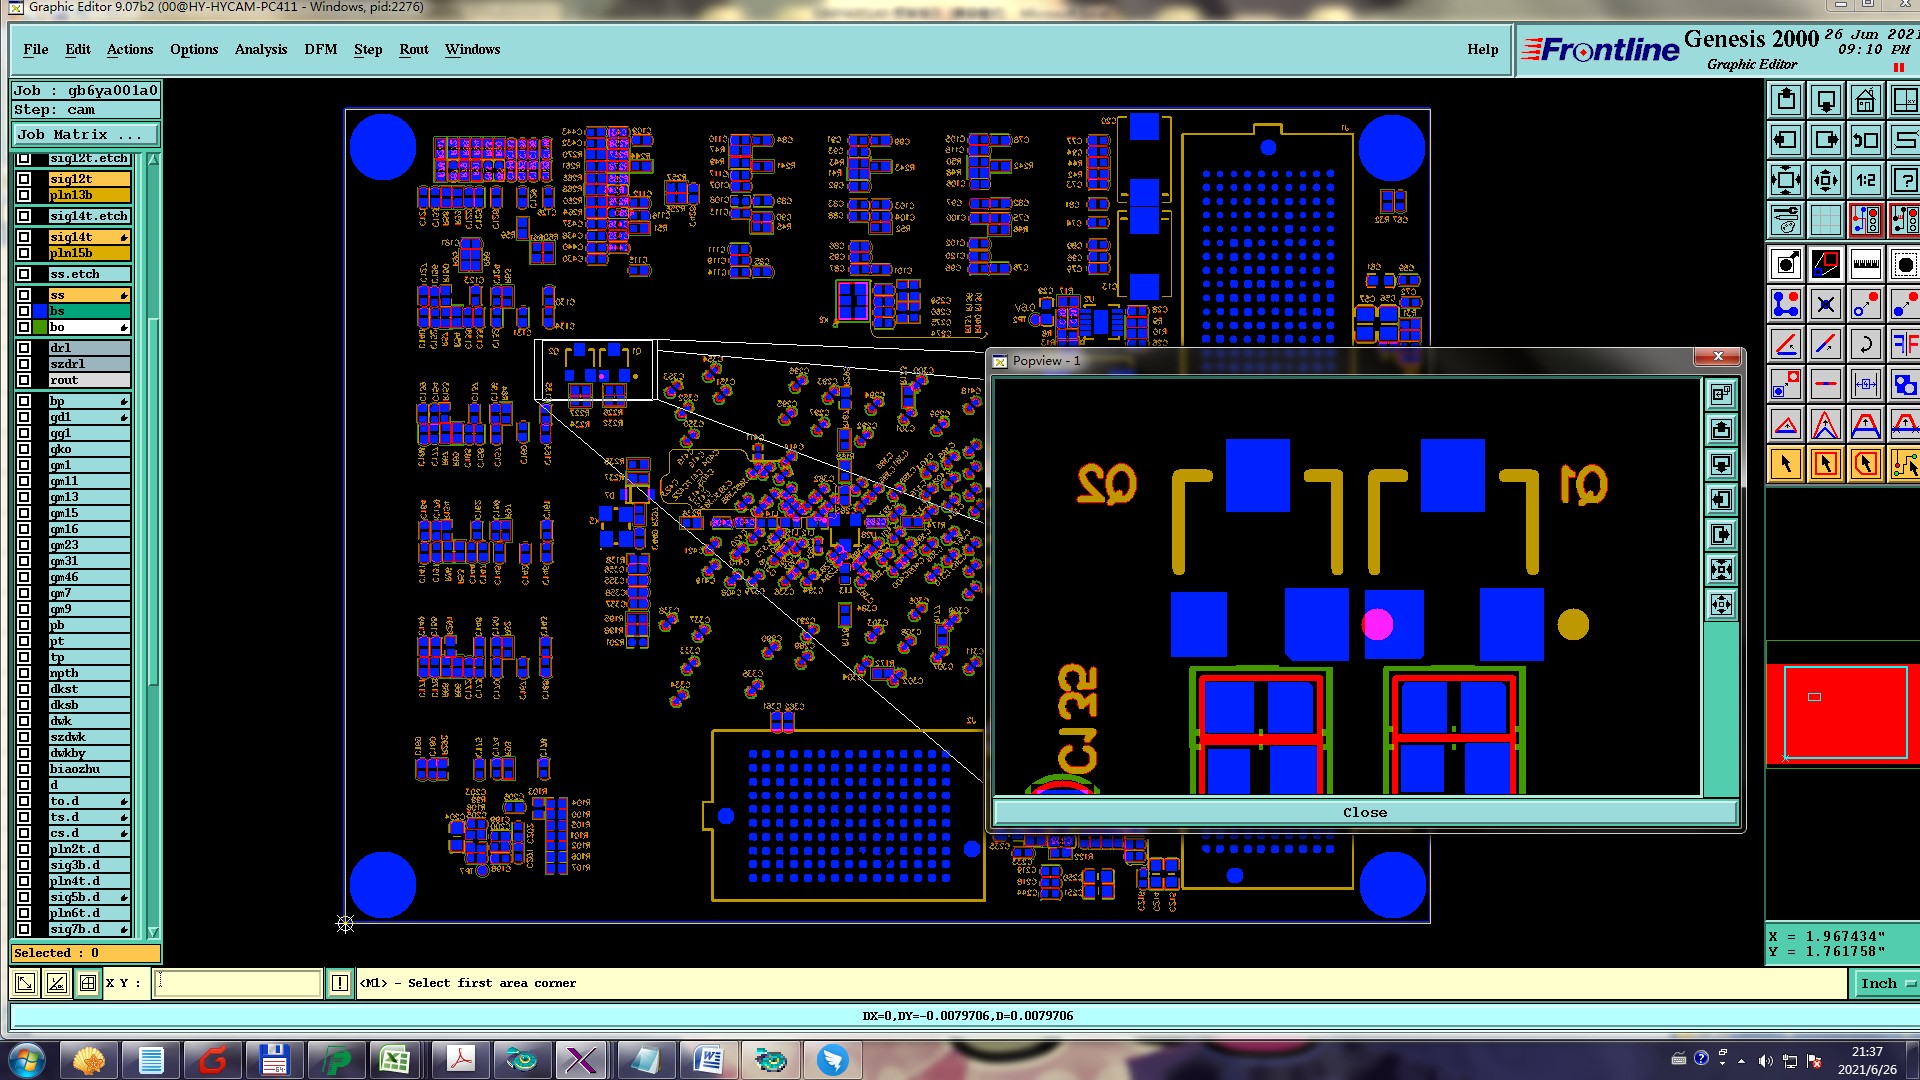Screen dimensions: 1920x1080
Task: Click the Home view icon
Action: 1865,101
